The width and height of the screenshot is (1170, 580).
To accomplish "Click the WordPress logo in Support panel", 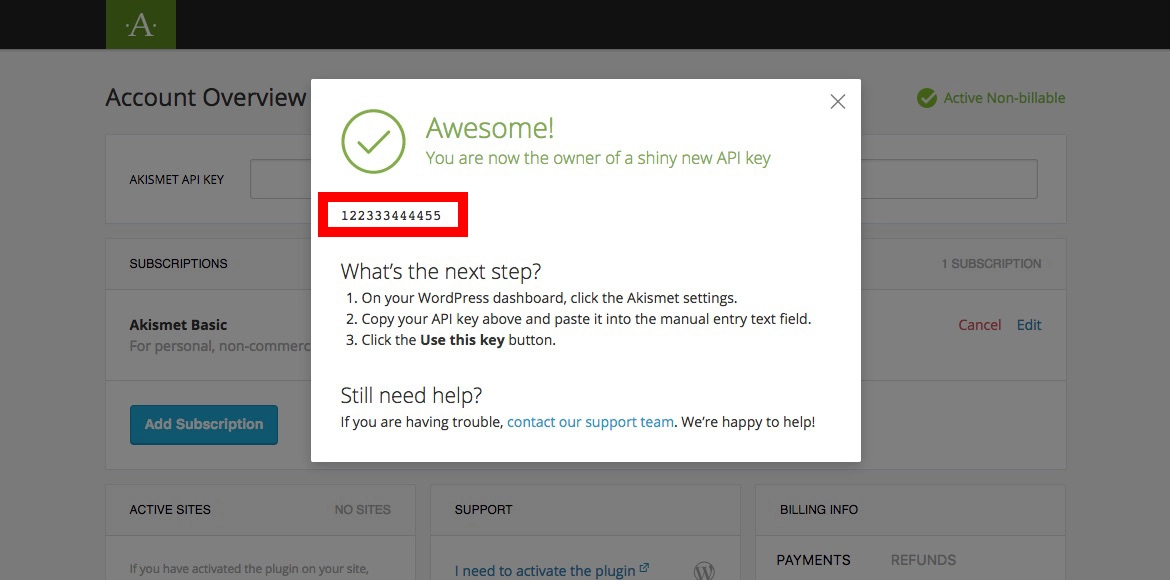I will pos(704,571).
